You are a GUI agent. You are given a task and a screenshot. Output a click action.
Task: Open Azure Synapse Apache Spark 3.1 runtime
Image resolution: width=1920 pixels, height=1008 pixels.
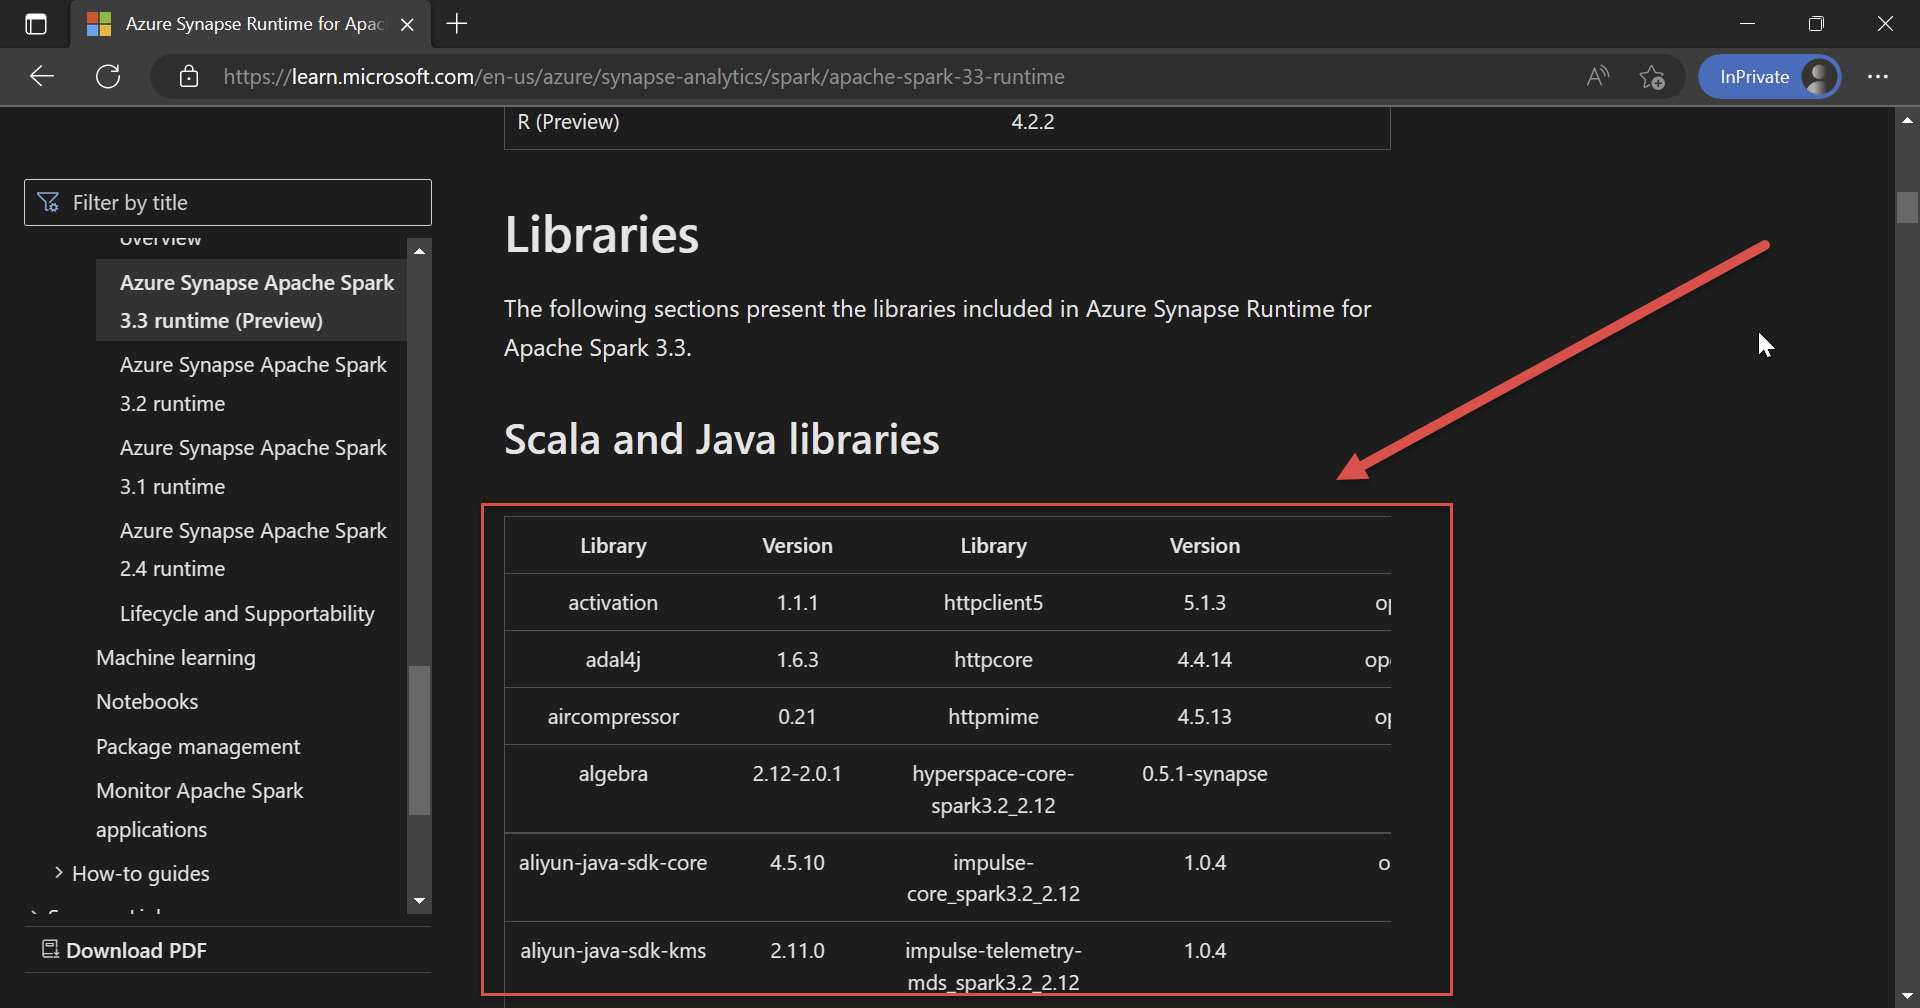(x=253, y=467)
